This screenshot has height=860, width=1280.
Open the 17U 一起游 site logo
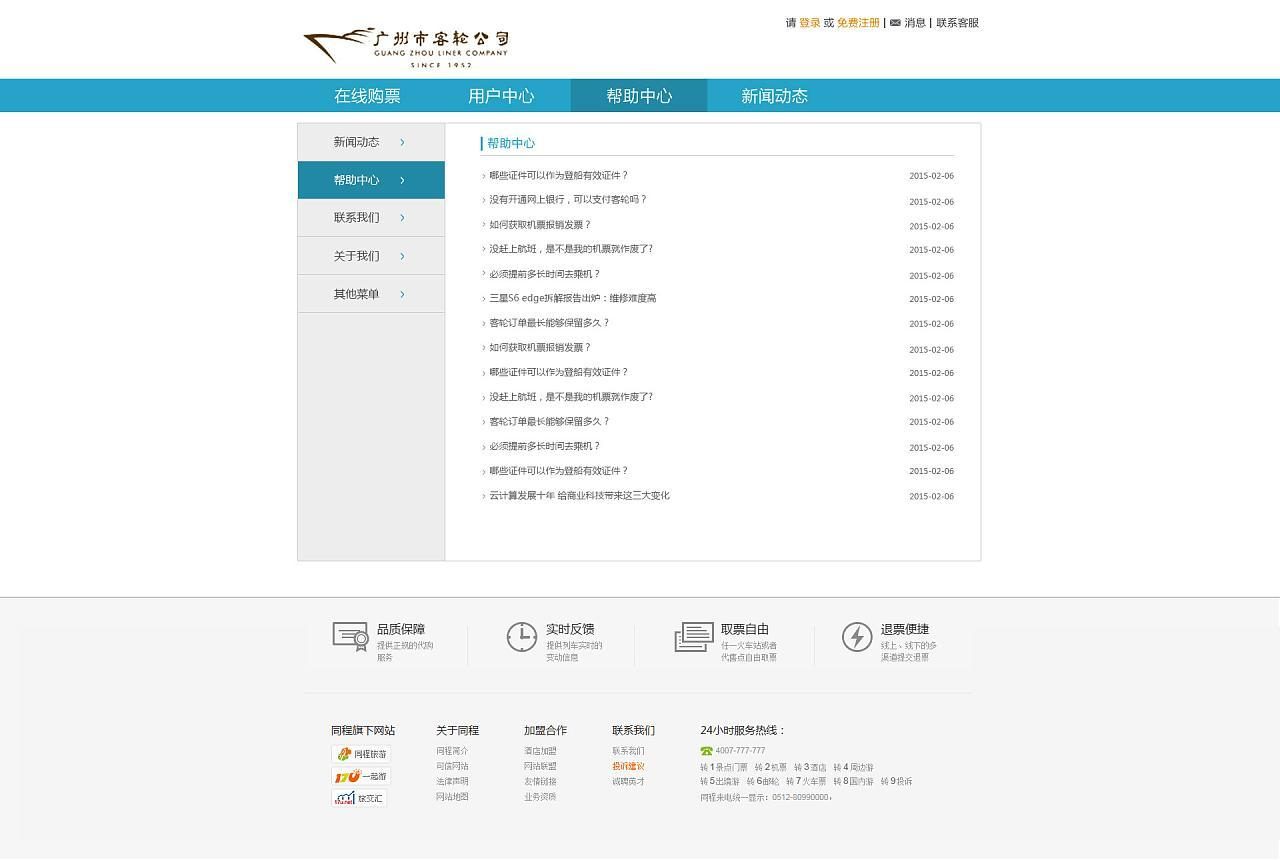pyautogui.click(x=360, y=776)
